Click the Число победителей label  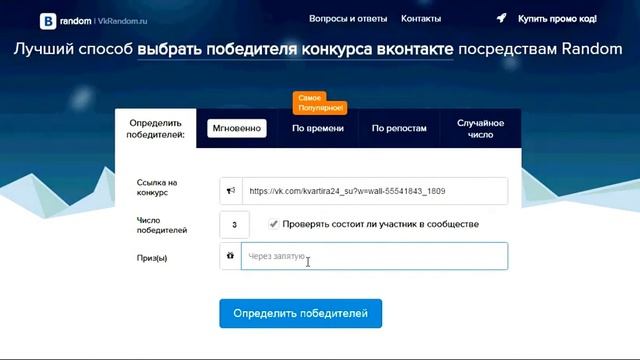click(162, 225)
